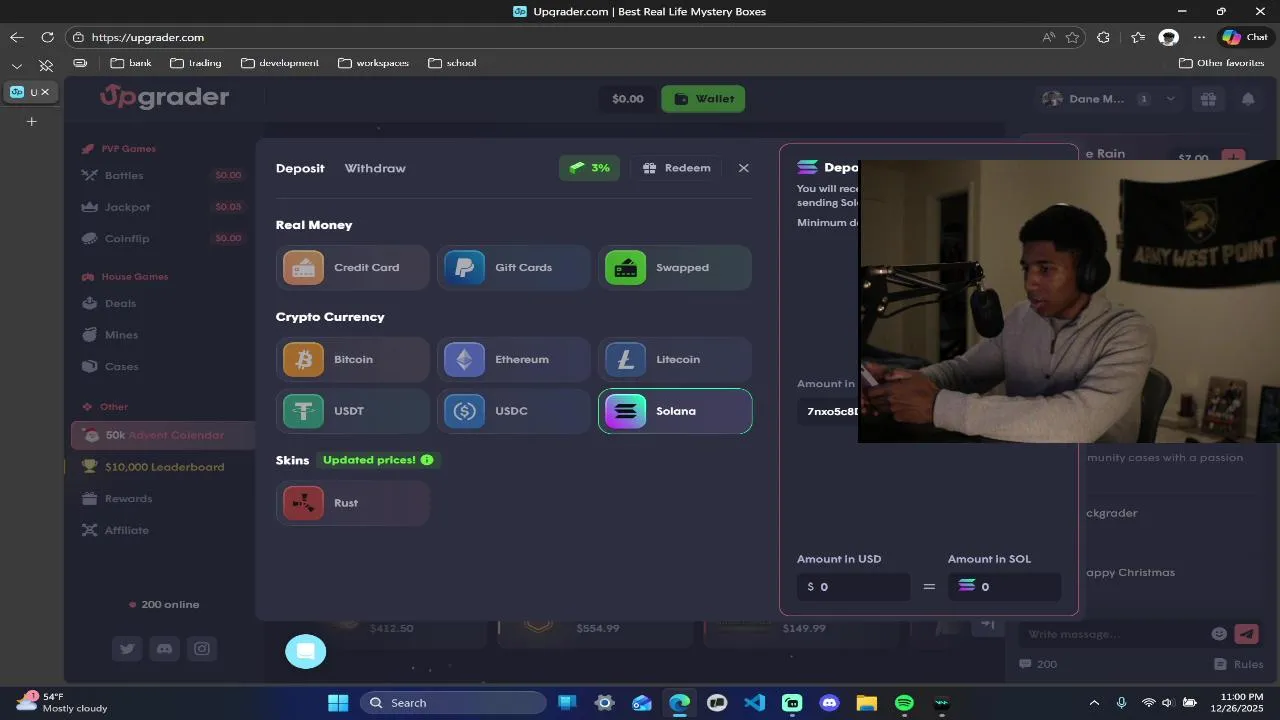The height and width of the screenshot is (720, 1280).
Task: Go back in browser
Action: (x=17, y=37)
